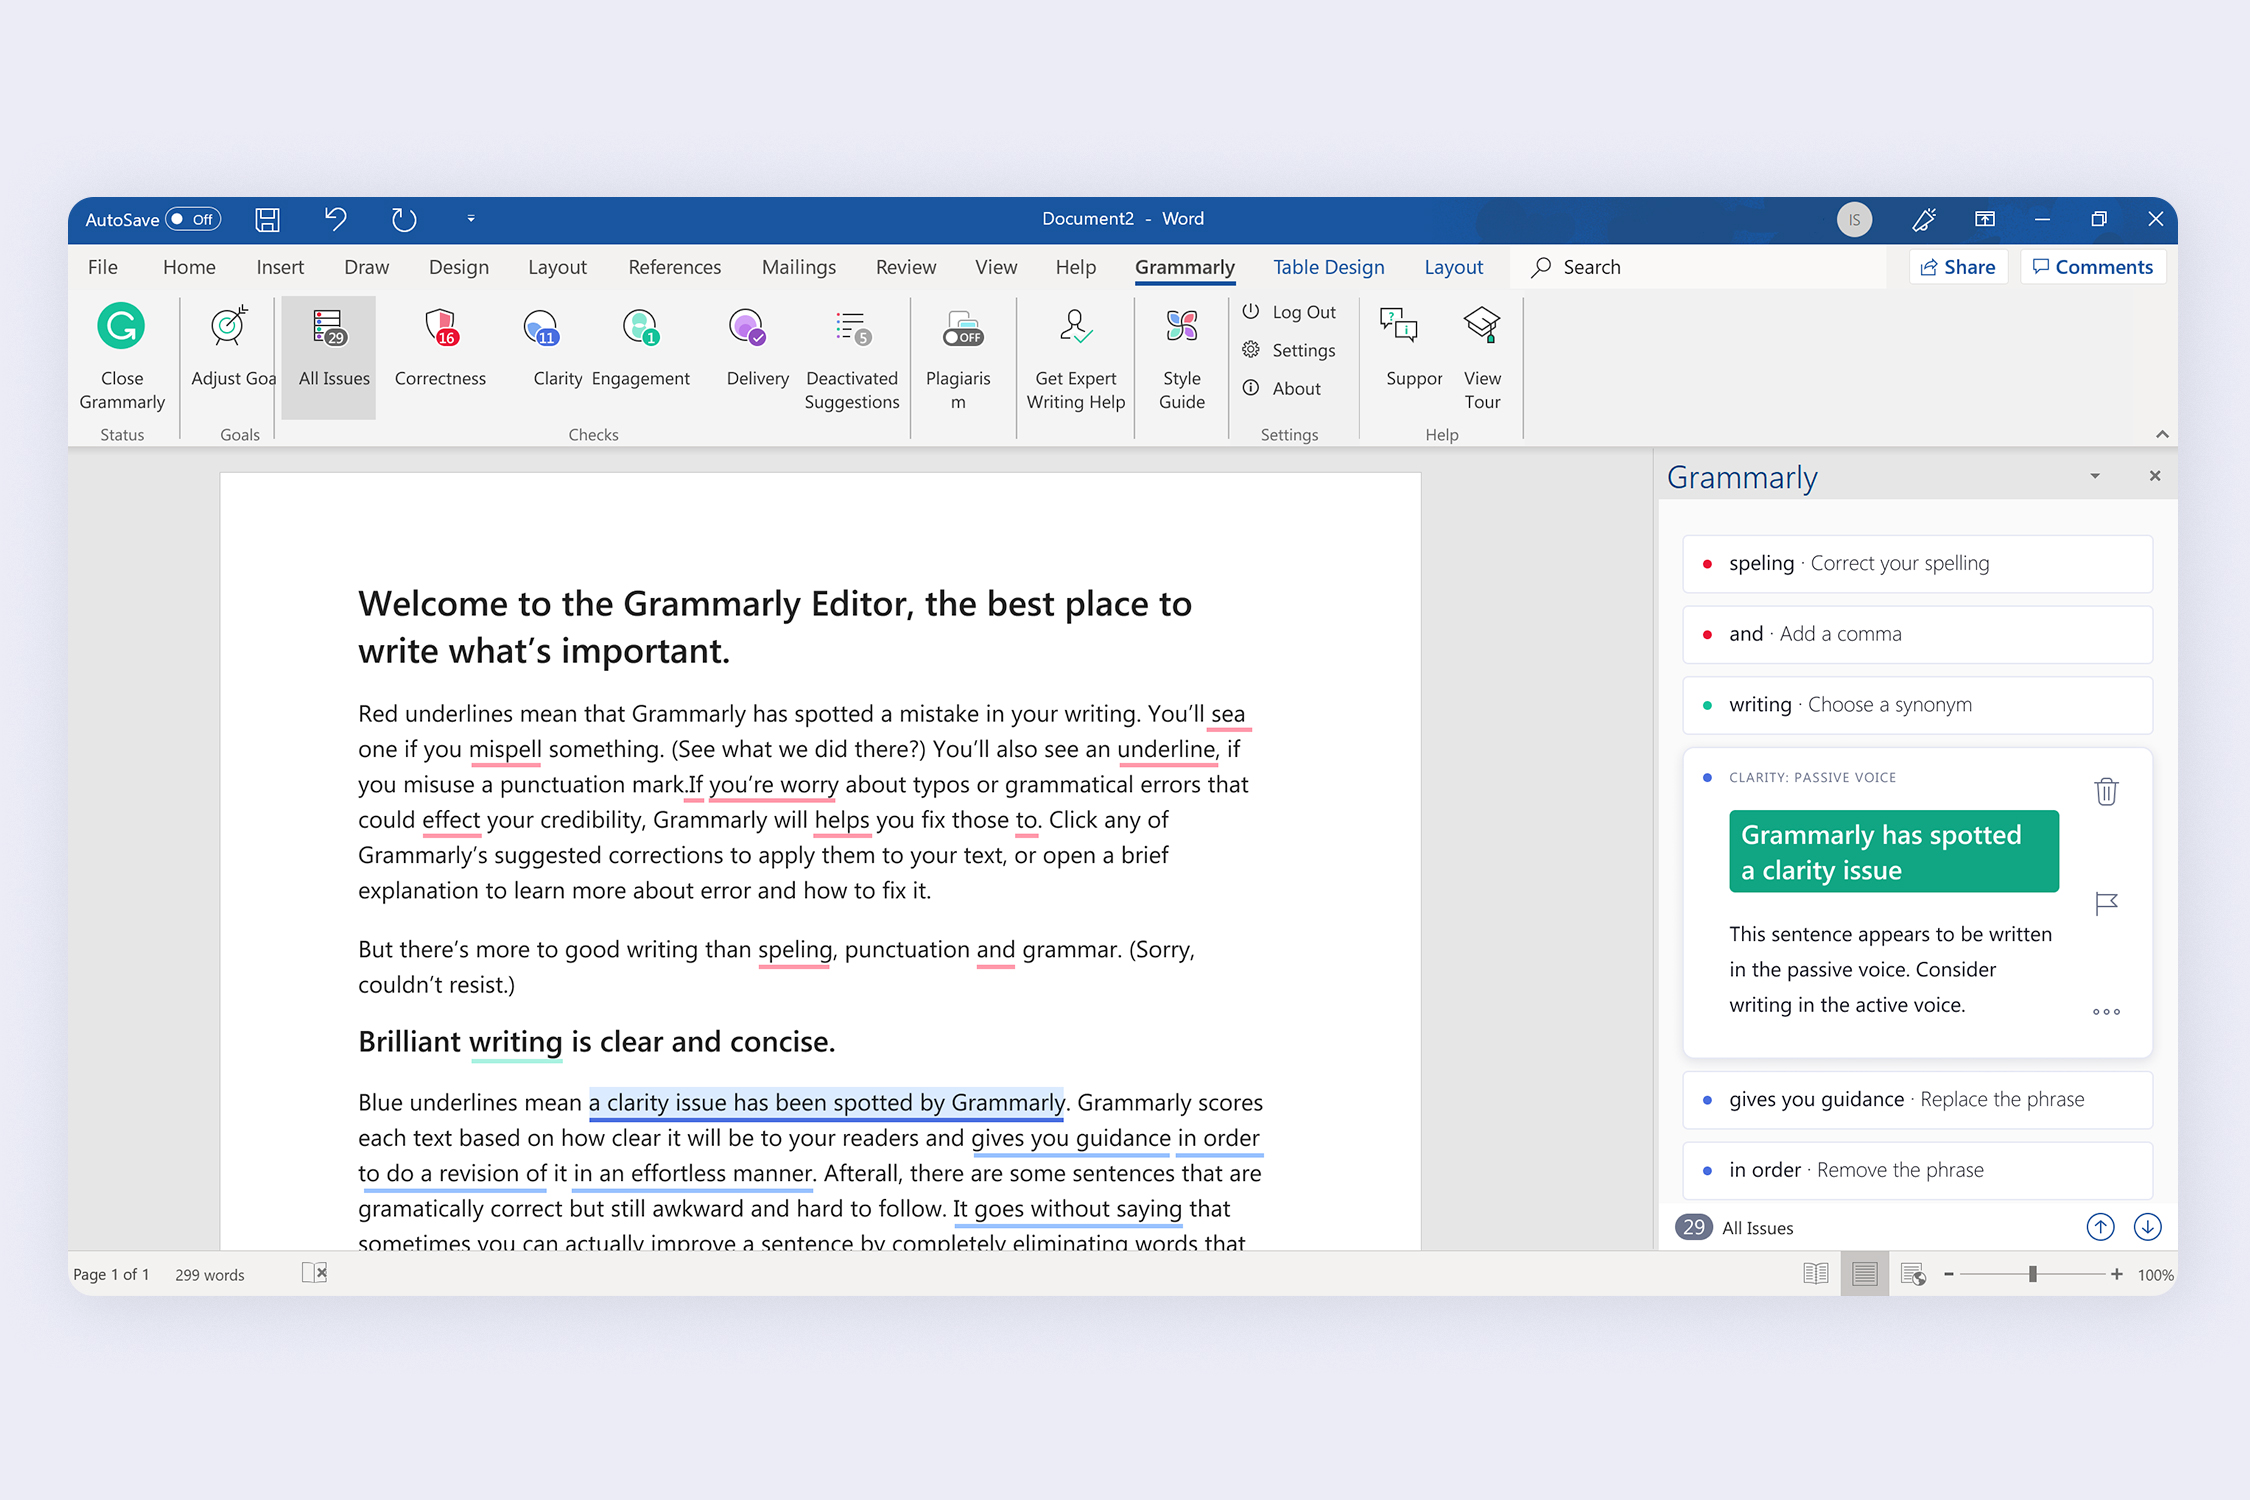2250x1500 pixels.
Task: Click the Share button
Action: (x=1958, y=267)
